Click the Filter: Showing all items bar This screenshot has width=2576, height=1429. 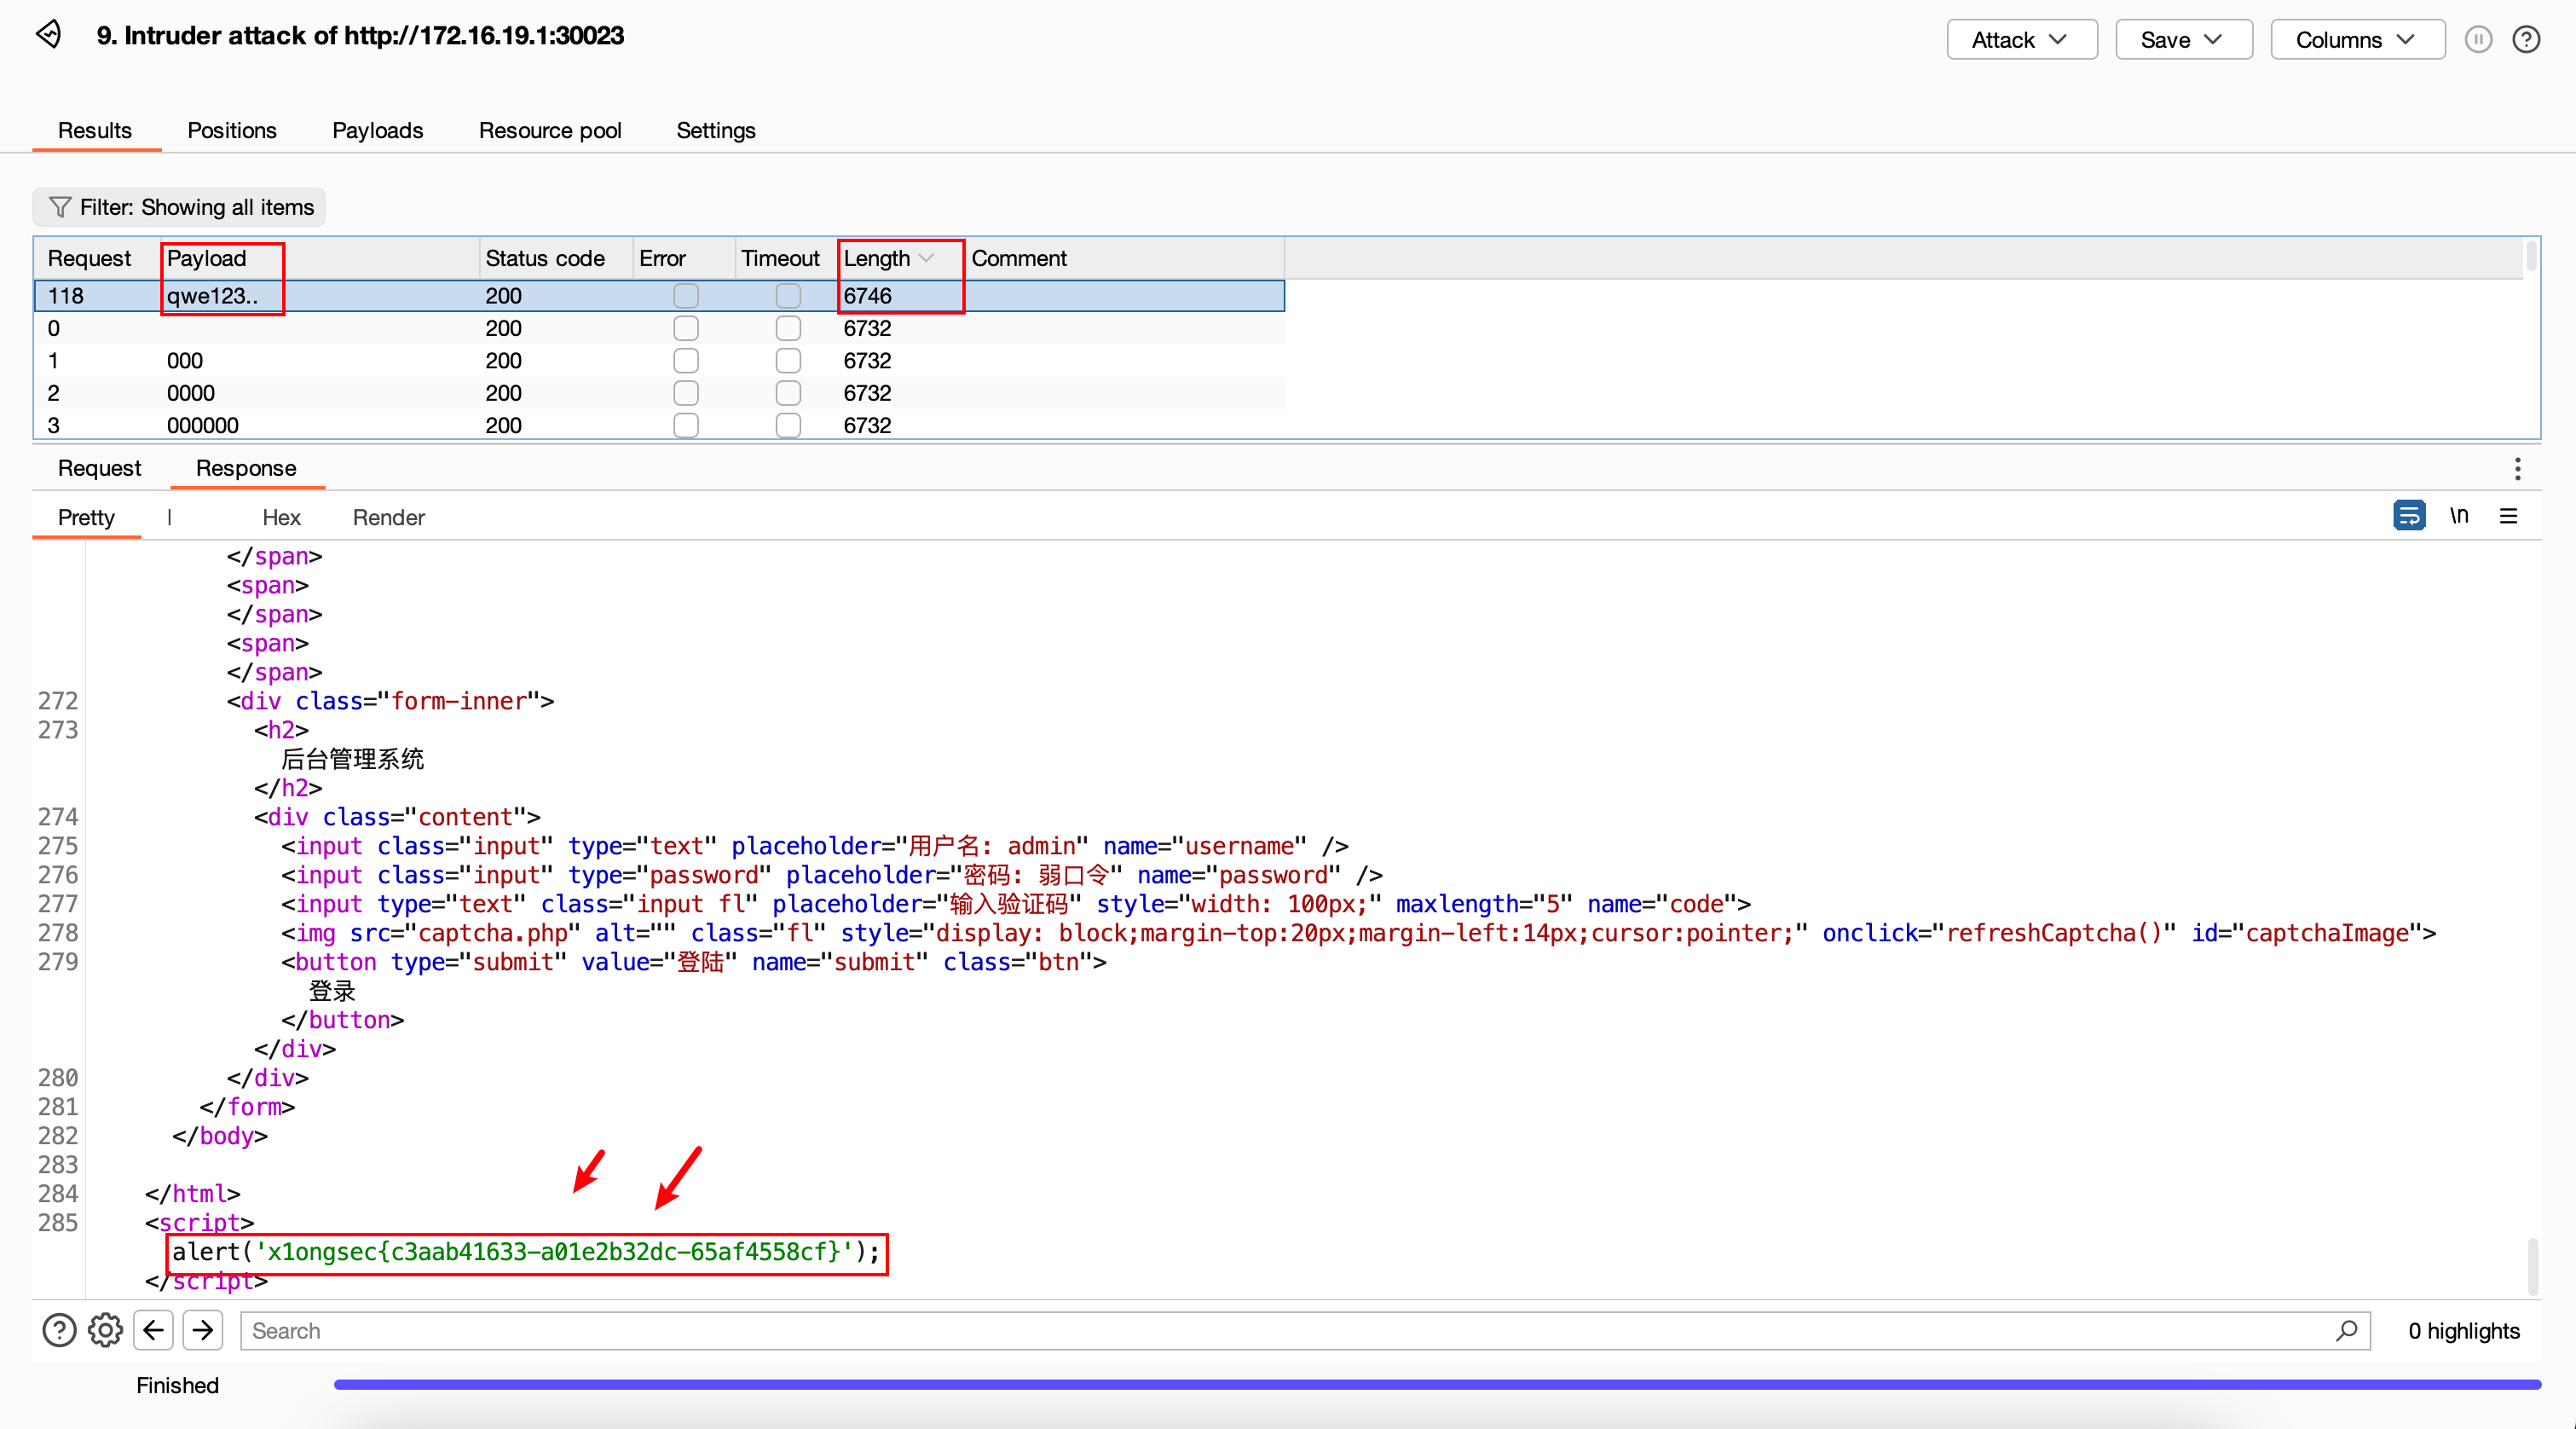(x=180, y=207)
